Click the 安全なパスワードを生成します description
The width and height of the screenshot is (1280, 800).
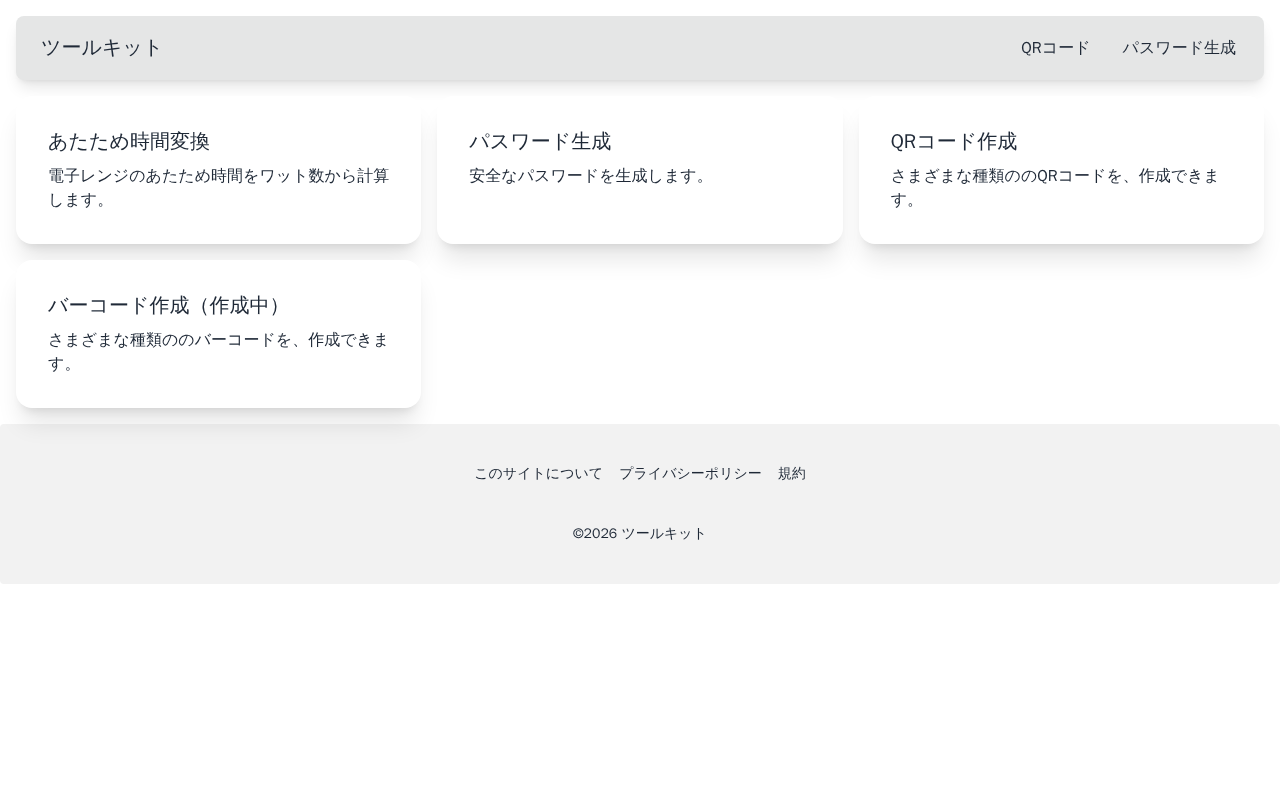588,176
